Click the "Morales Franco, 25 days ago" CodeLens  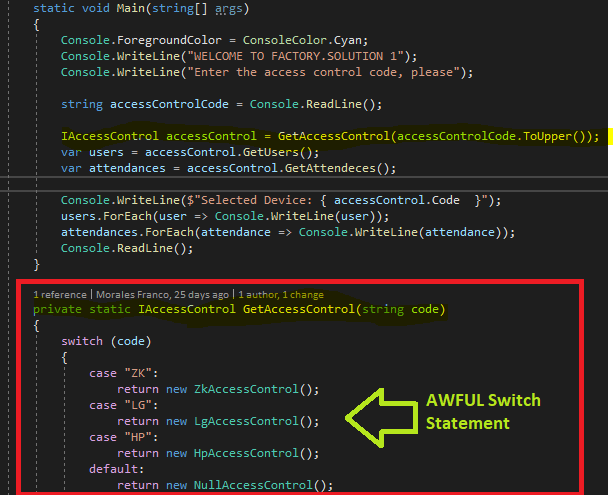(x=162, y=294)
